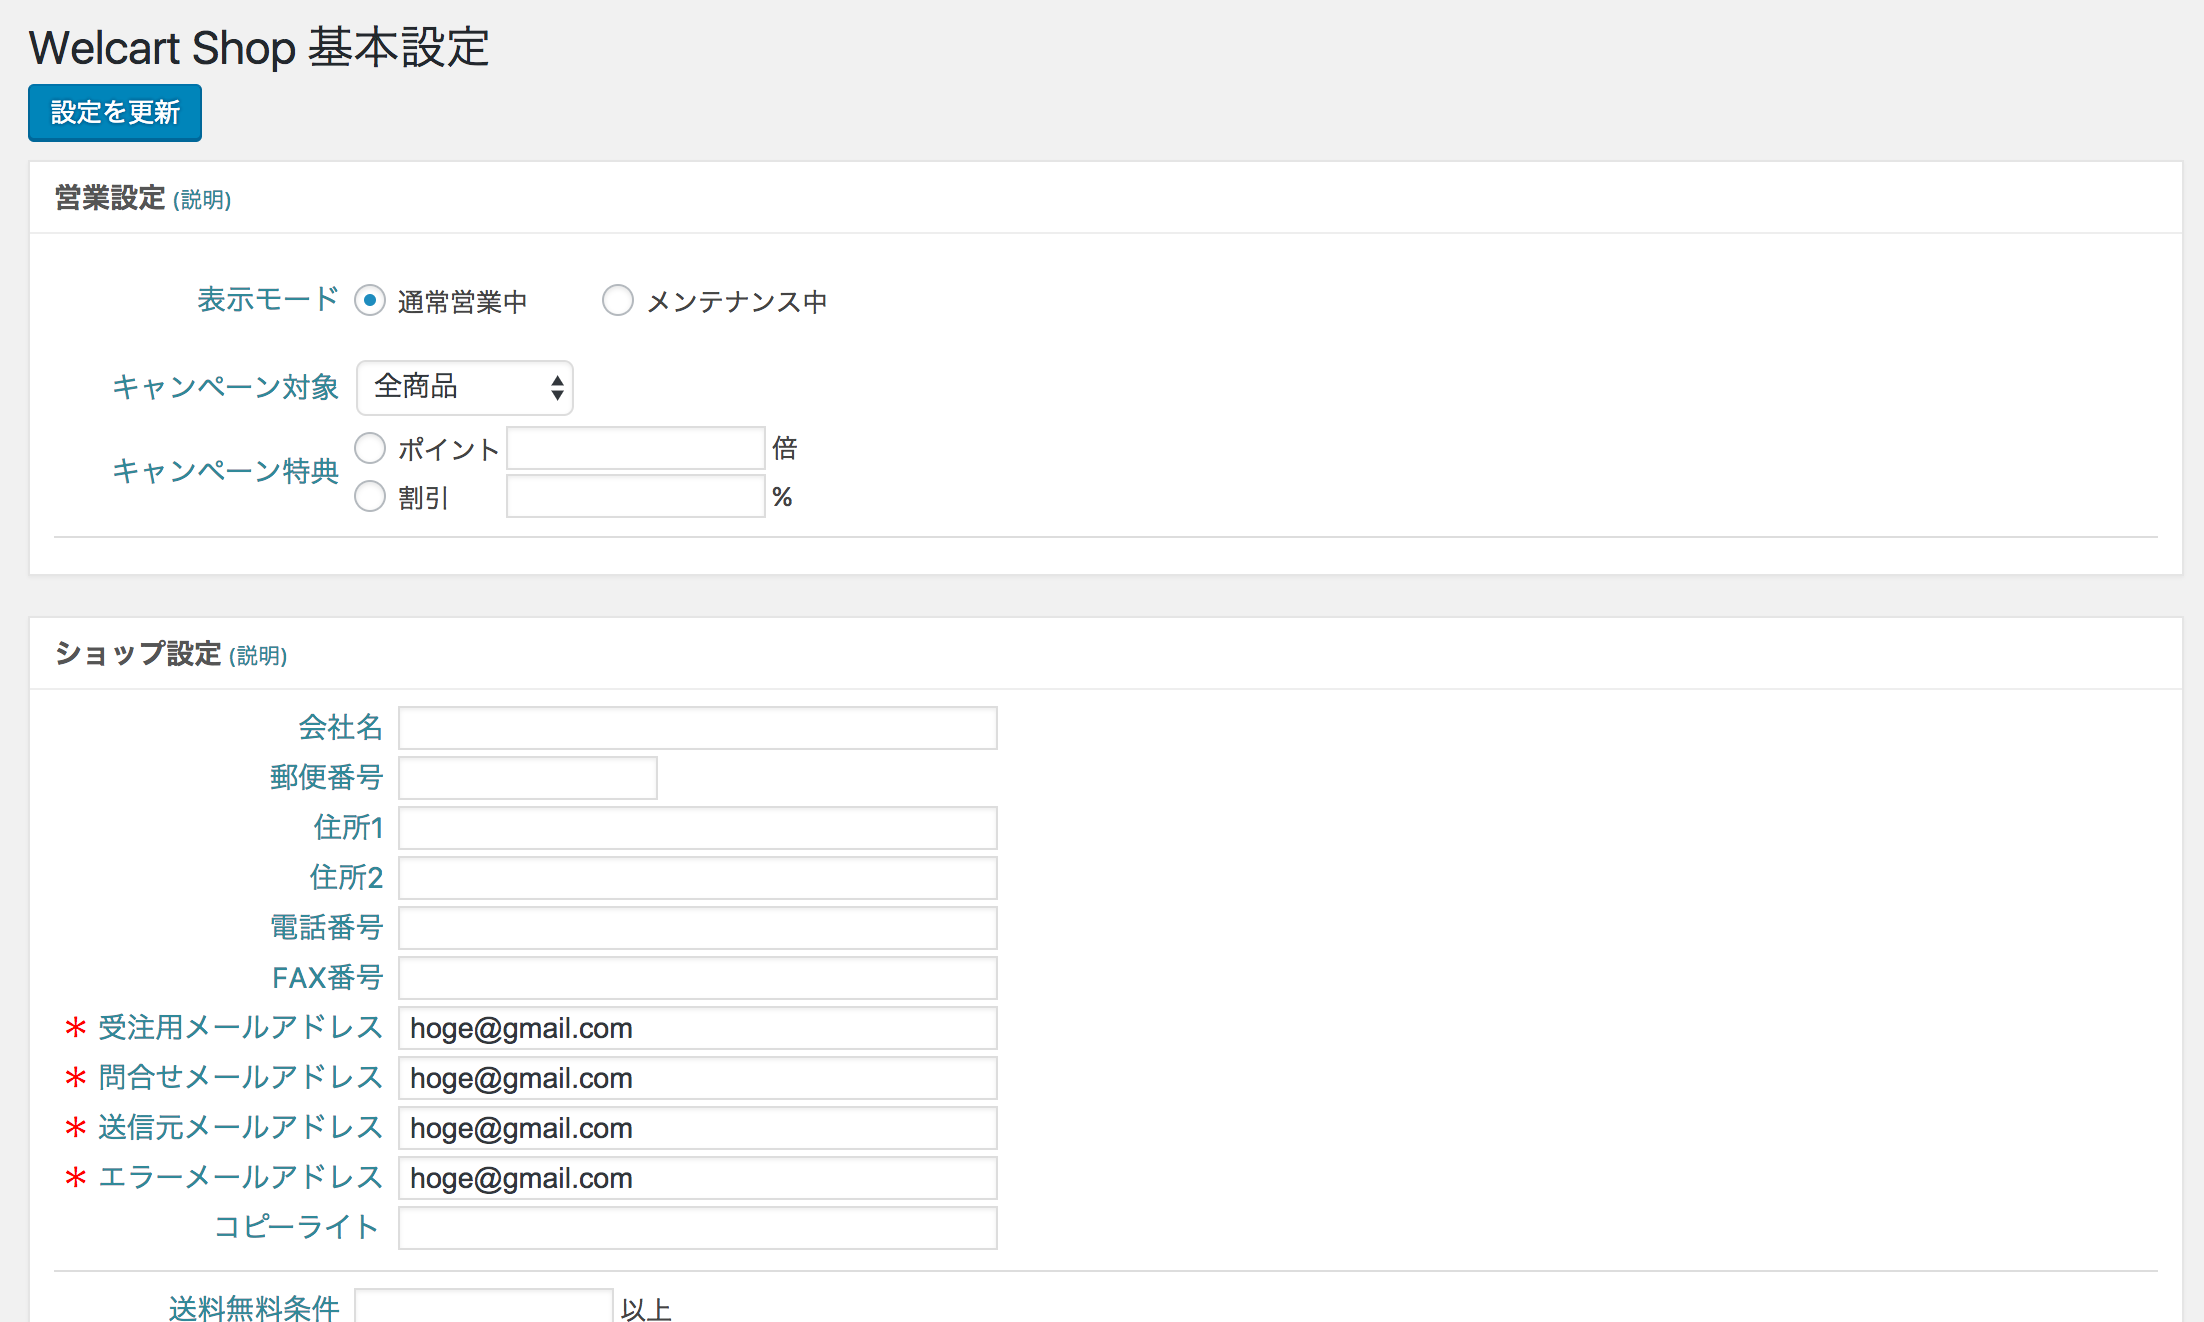
Task: Click into the 送料無料条件 amount field
Action: (484, 1306)
